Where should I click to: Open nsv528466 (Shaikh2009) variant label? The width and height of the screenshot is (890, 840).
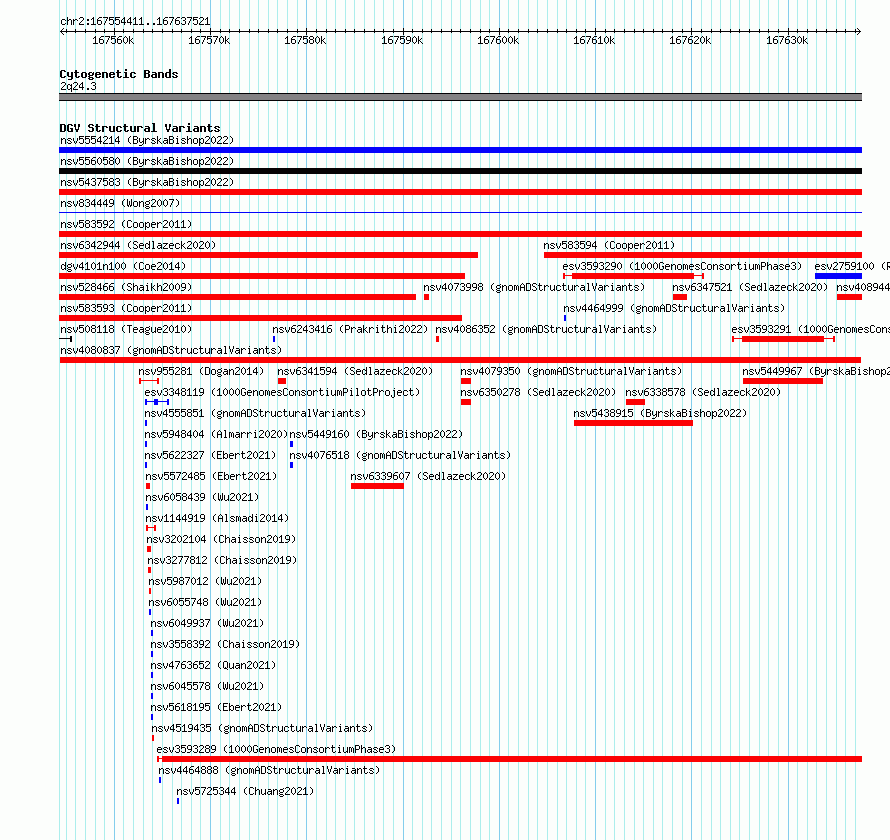(126, 287)
